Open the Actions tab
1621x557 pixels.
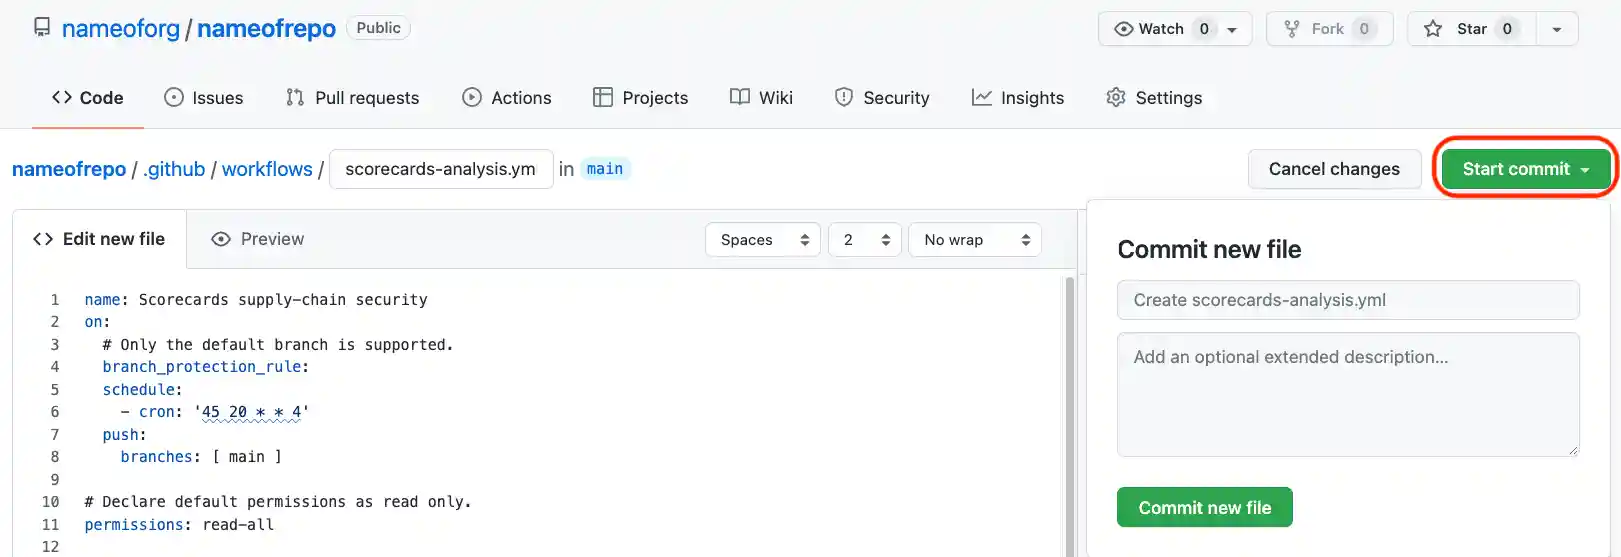507,98
